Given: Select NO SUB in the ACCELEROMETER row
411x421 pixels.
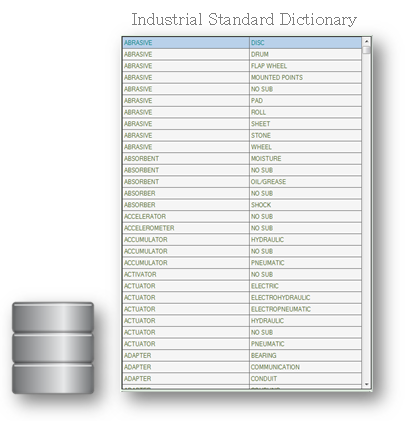Looking at the screenshot, I should (305, 228).
